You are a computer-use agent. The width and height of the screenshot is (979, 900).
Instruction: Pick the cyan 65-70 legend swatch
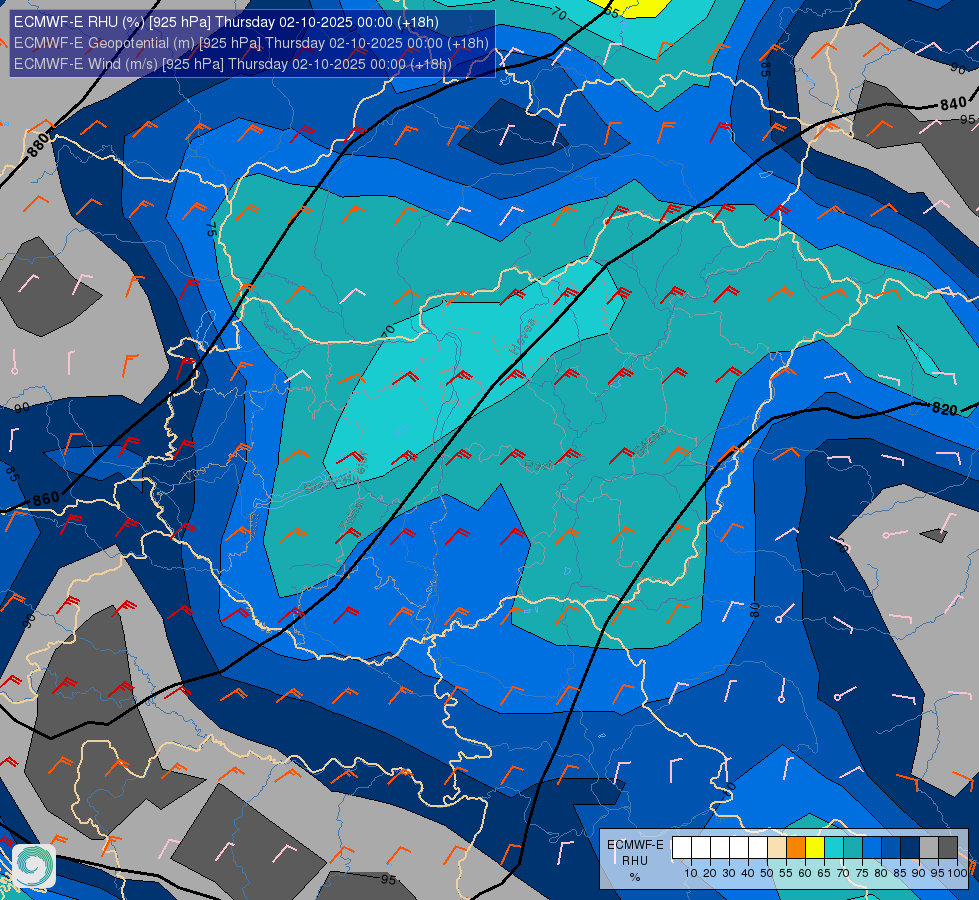pos(834,848)
